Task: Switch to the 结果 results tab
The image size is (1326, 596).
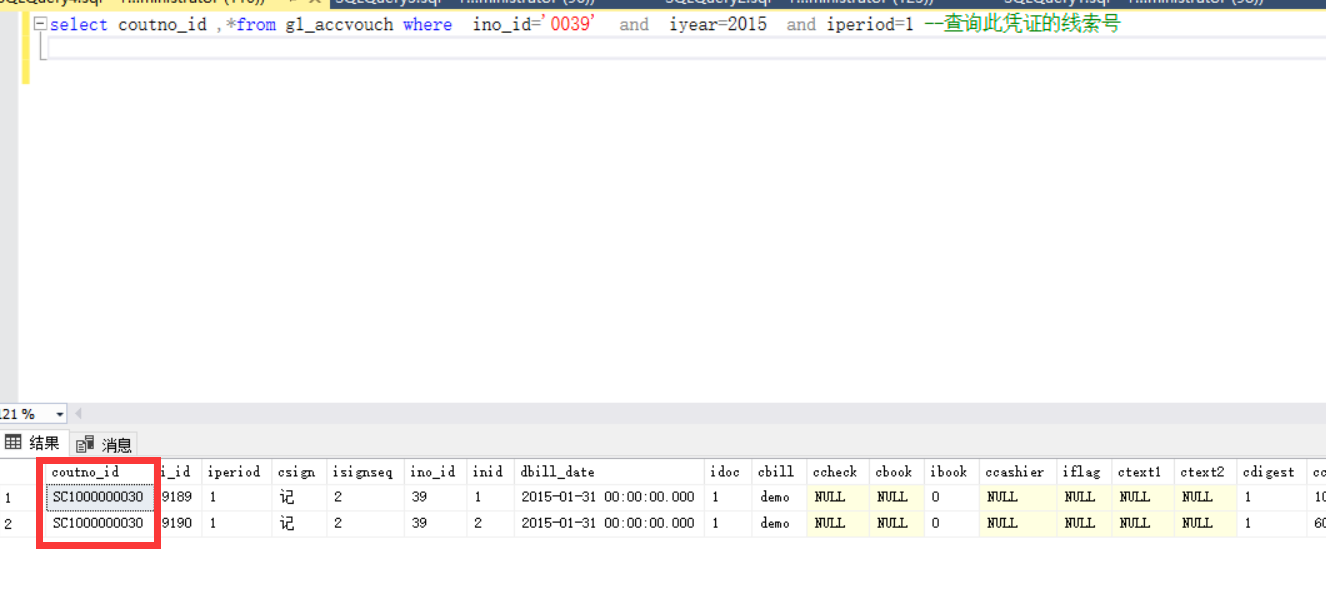Action: tap(33, 443)
